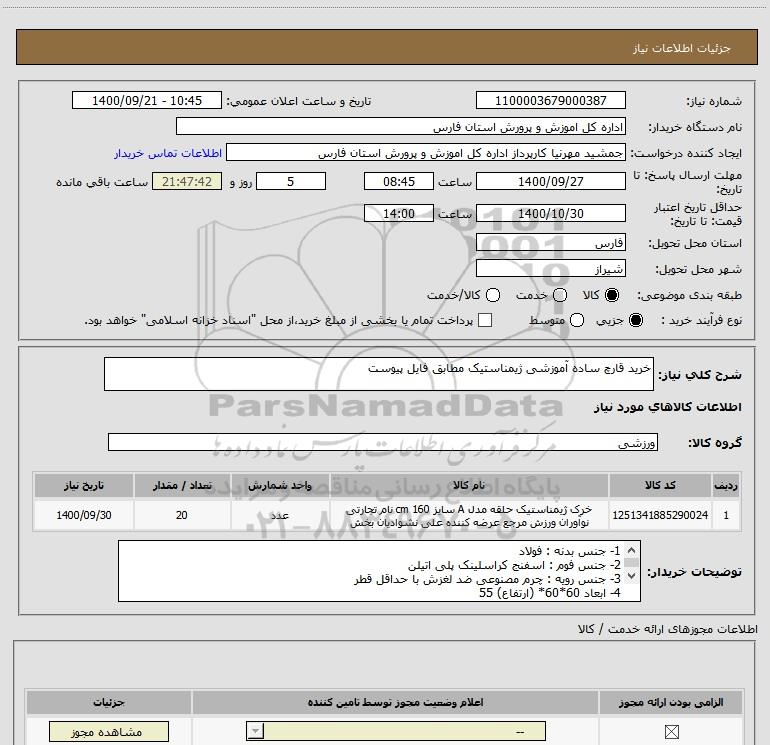The width and height of the screenshot is (770, 745).
Task: Toggle the اسناد خزانه اسلامی payment checkbox
Action: (x=485, y=320)
